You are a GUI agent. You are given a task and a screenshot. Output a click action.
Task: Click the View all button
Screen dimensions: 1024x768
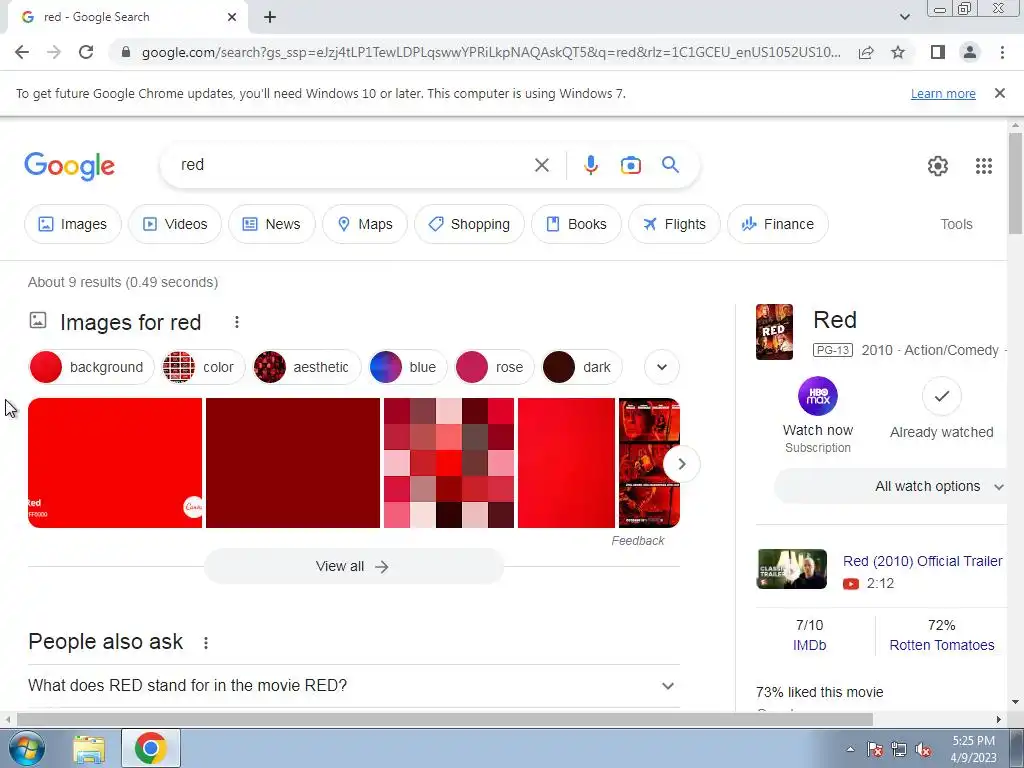pyautogui.click(x=353, y=566)
